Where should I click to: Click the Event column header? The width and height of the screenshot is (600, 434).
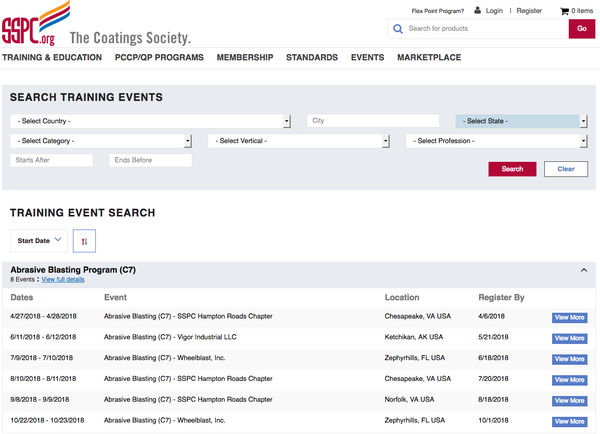115,297
